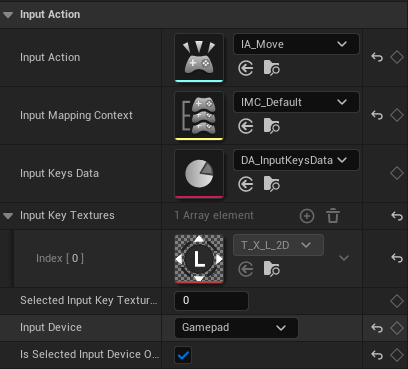Click keyframe diamond next to Input Device
Screen dimensions: 408x369
[x=397, y=328]
